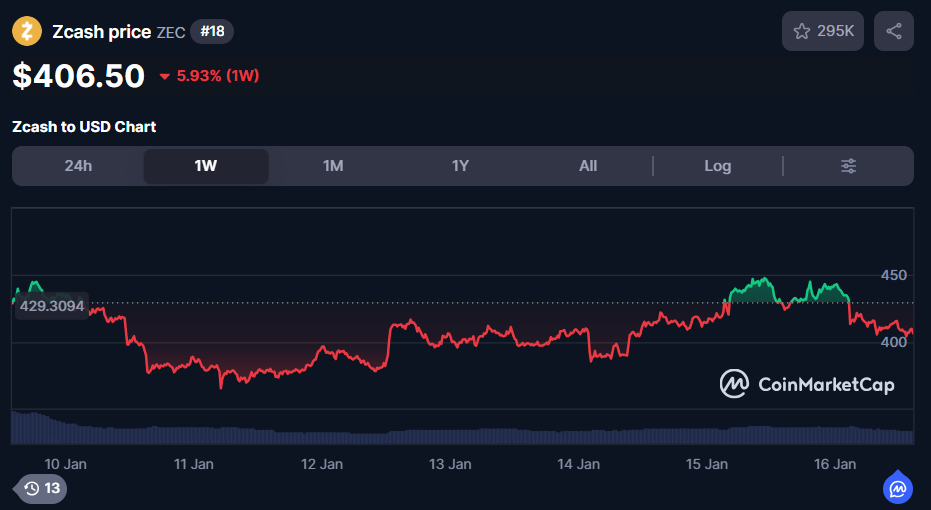Click the 15 Jan date label

(x=707, y=464)
